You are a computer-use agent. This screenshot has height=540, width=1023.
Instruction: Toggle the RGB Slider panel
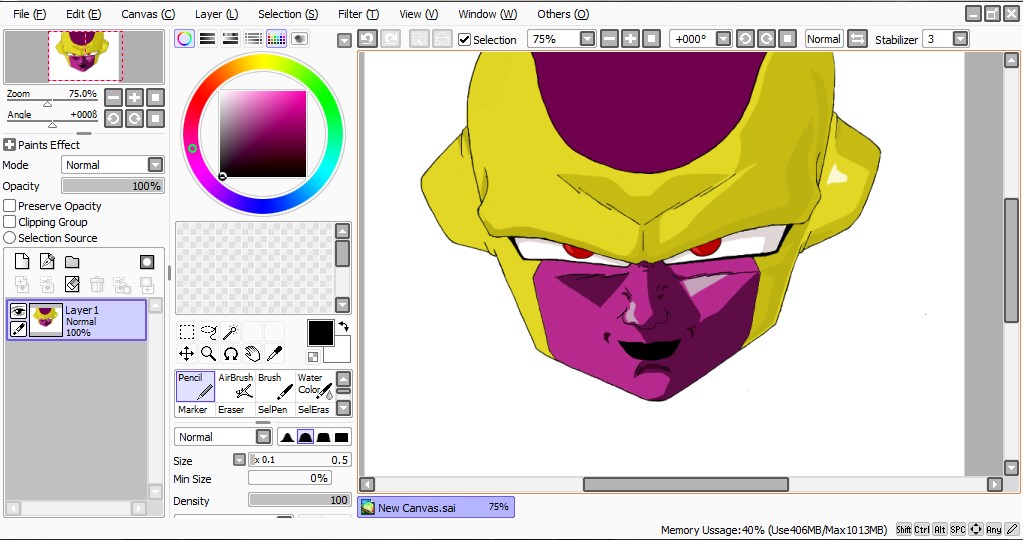(207, 38)
